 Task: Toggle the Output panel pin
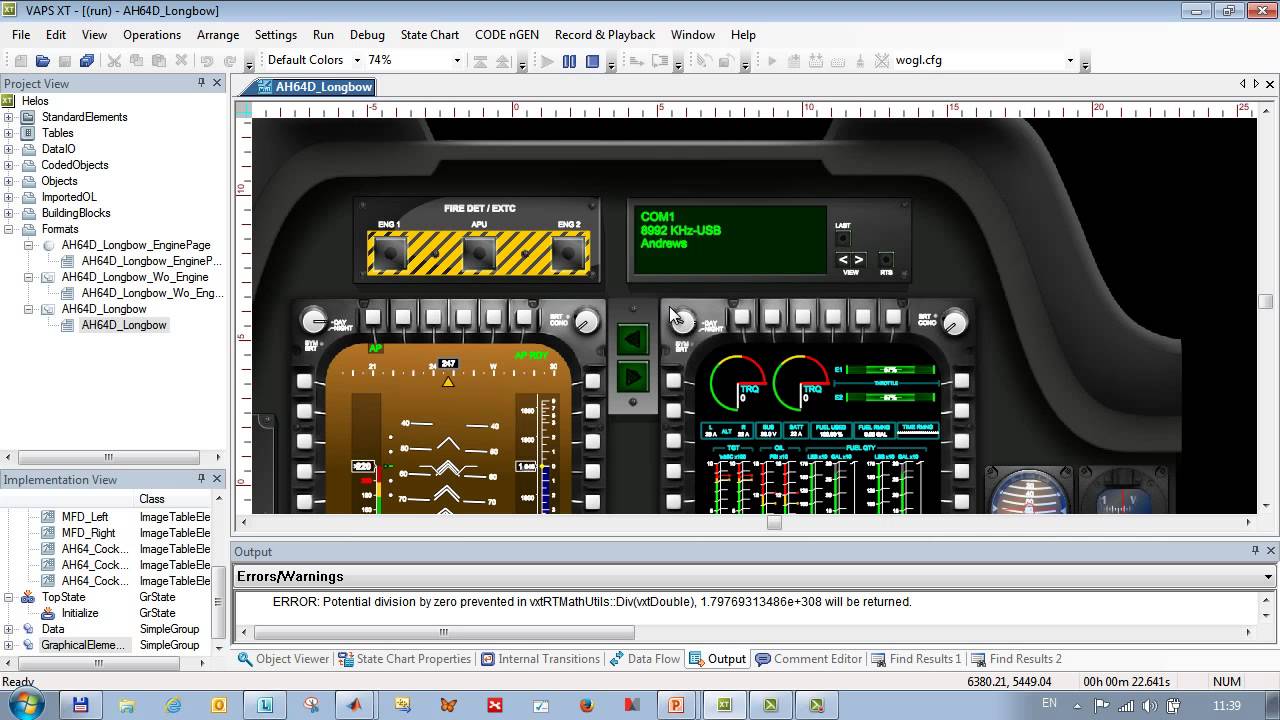1255,551
